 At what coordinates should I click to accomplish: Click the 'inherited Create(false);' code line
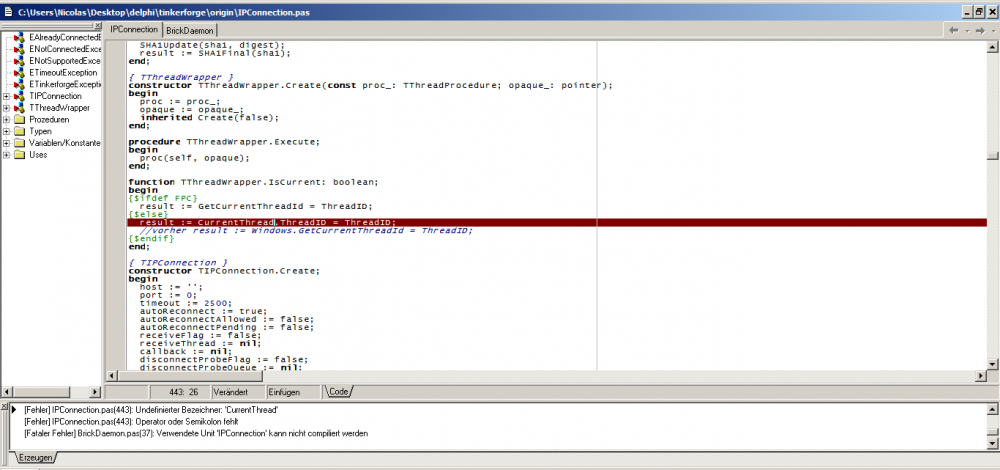(x=209, y=117)
